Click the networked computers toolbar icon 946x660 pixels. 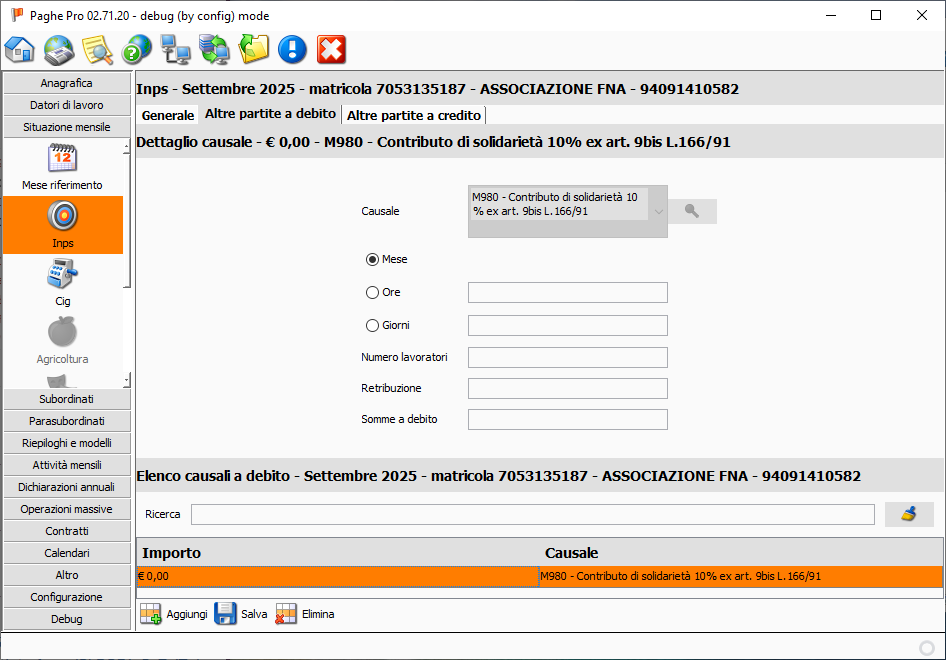coord(175,49)
